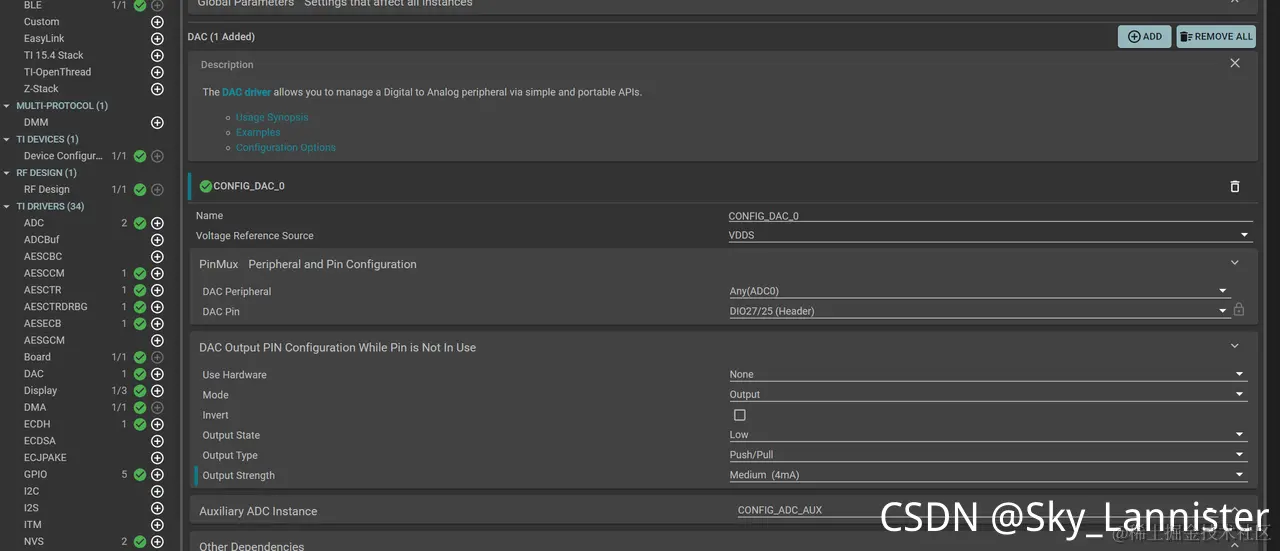Open the Configuration Options link
Image resolution: width=1280 pixels, height=551 pixels.
(286, 147)
